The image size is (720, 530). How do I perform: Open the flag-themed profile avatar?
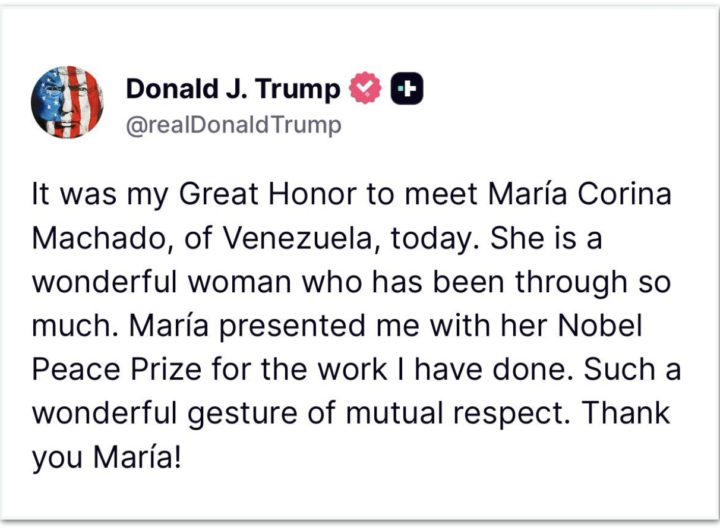[67, 101]
